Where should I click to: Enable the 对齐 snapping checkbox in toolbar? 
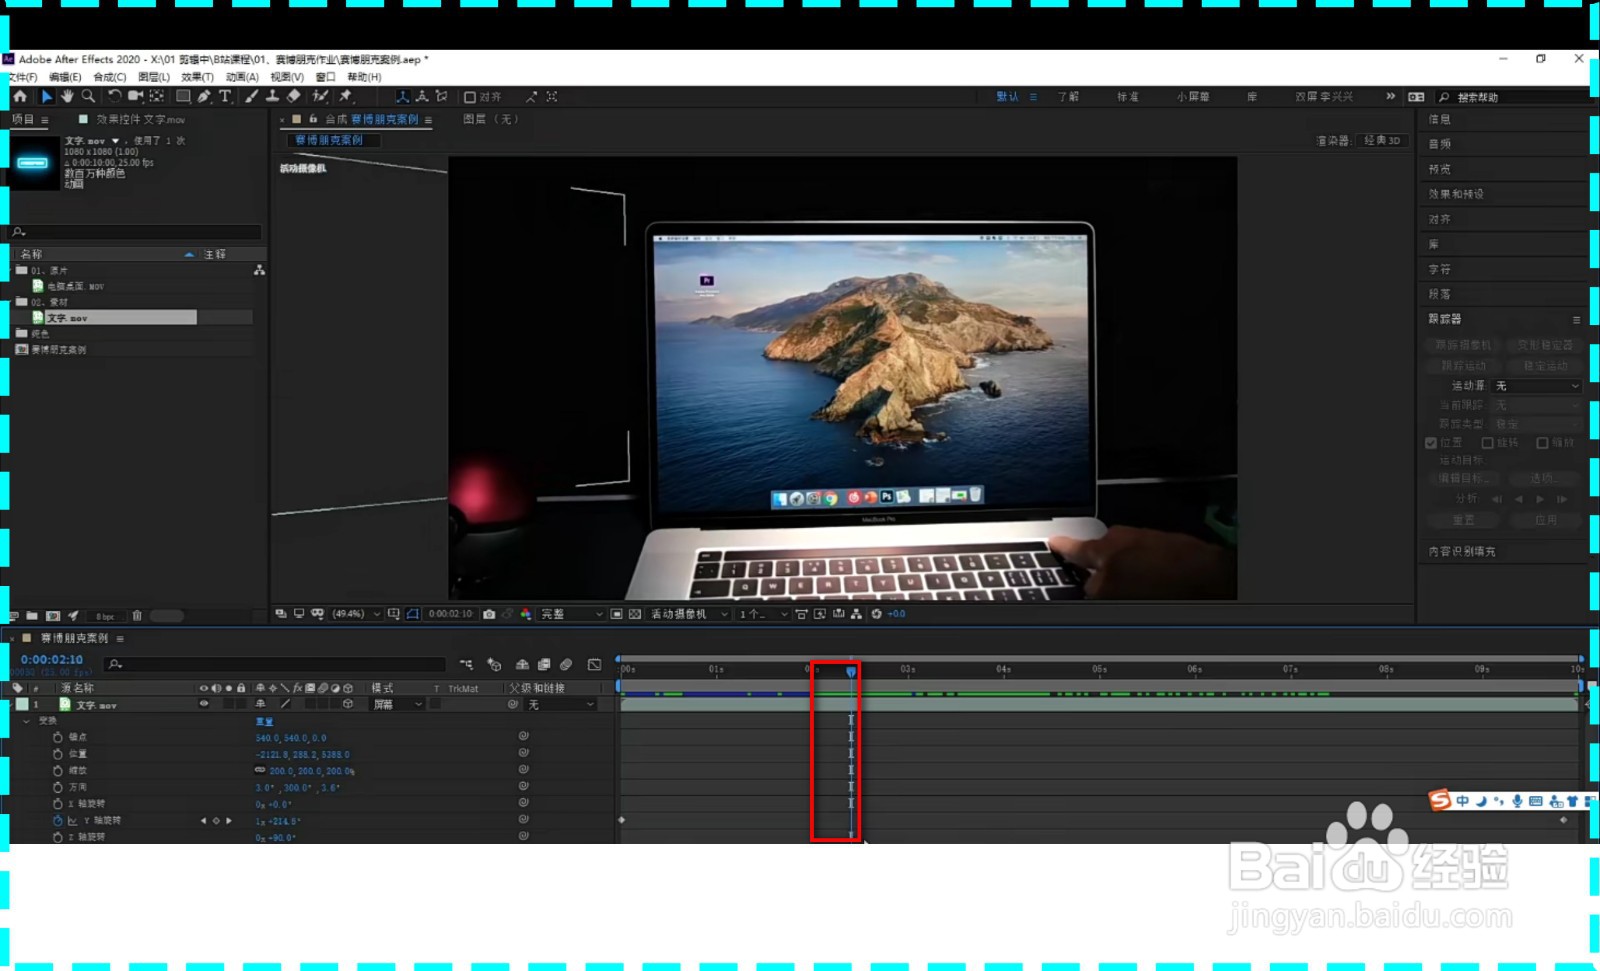tap(470, 97)
